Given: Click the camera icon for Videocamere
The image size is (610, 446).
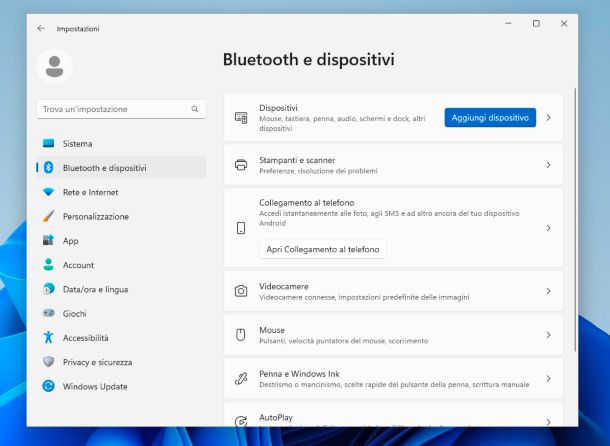Looking at the screenshot, I should 241,291.
